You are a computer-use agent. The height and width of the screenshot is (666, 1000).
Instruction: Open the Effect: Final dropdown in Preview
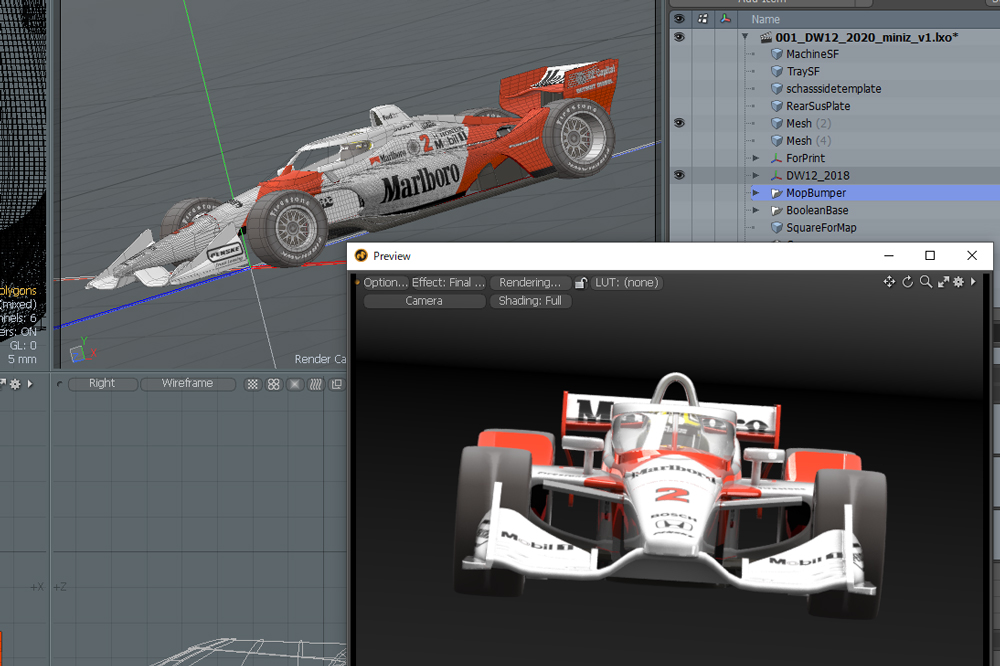click(448, 283)
